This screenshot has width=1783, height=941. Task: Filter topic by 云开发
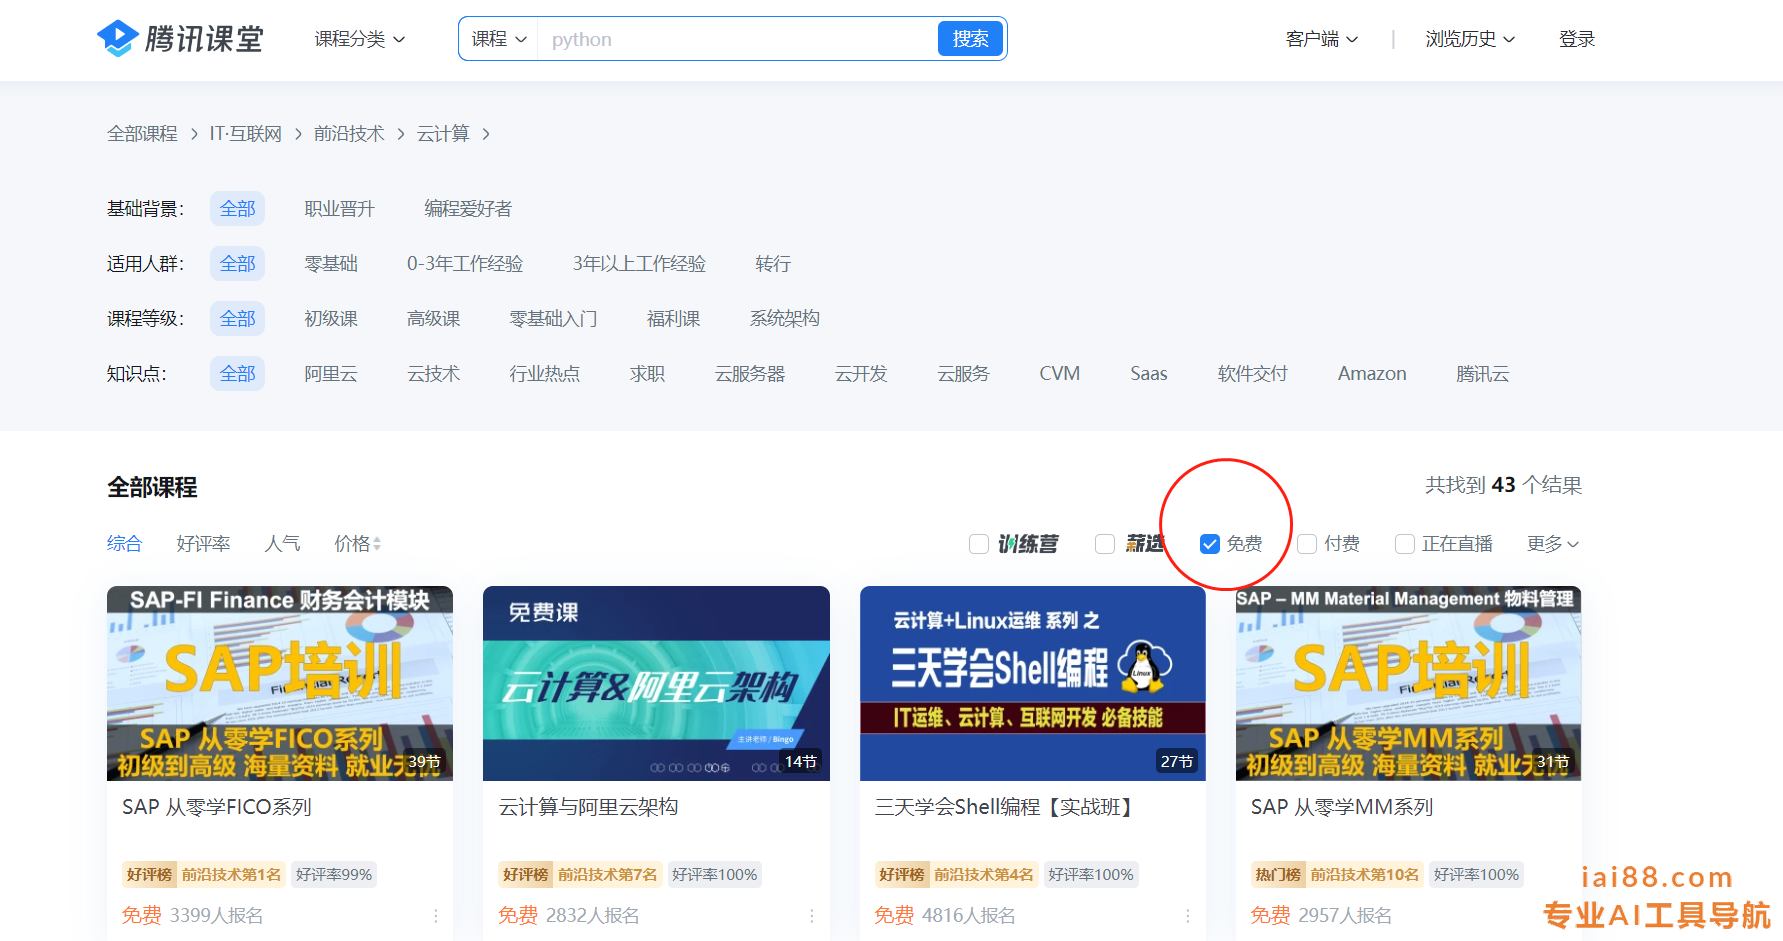click(x=861, y=374)
